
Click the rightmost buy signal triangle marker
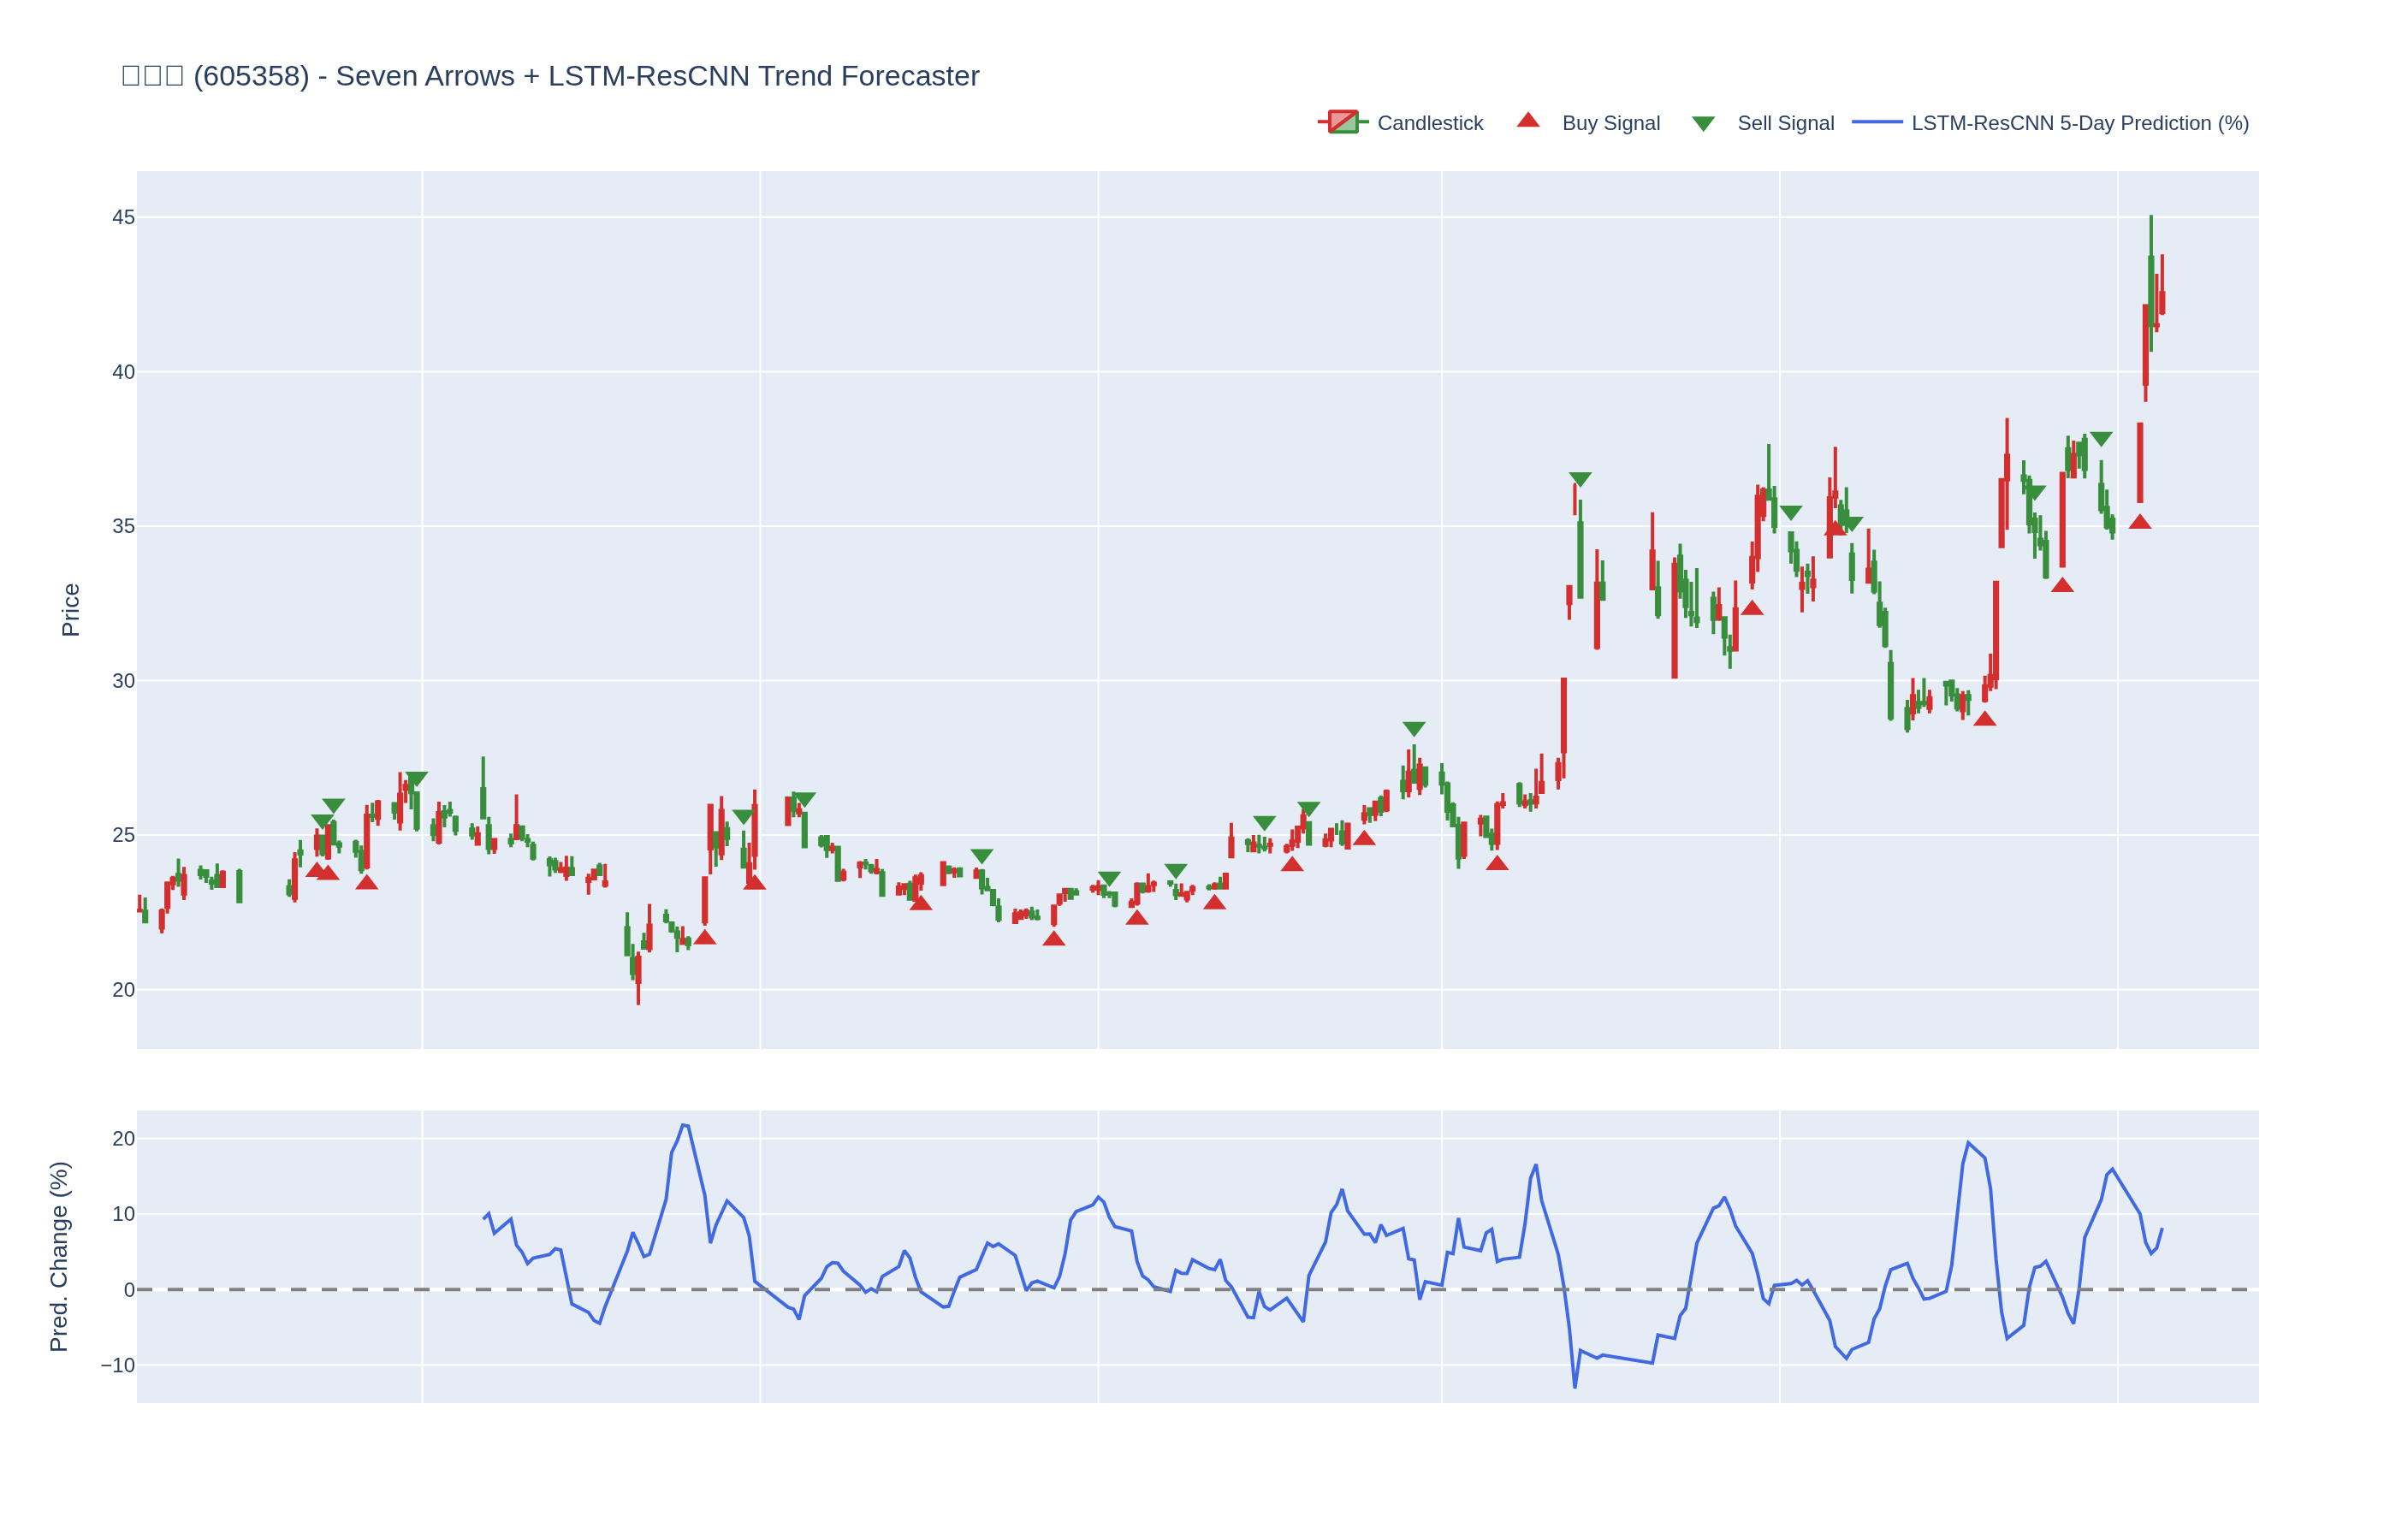pos(2139,522)
